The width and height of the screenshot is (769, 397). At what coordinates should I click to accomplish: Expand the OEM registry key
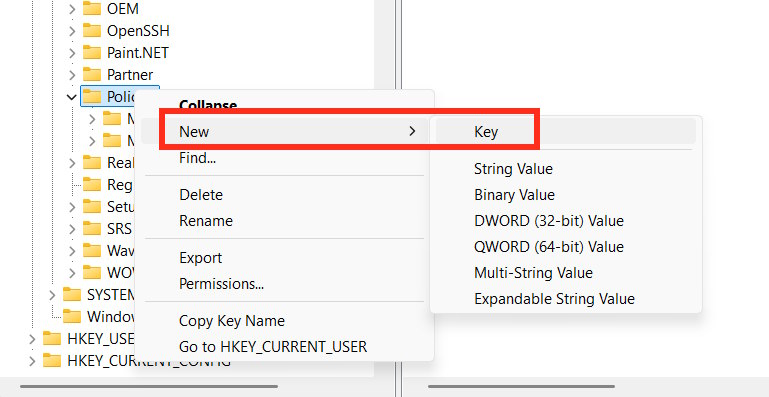point(72,9)
